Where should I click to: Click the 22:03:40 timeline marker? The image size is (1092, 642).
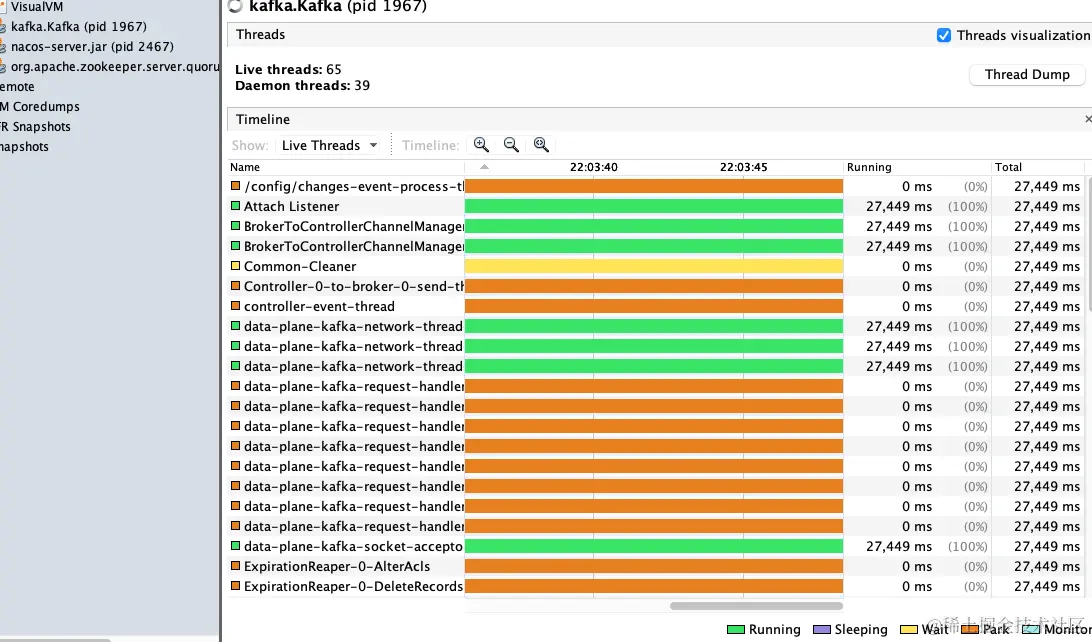pos(593,167)
